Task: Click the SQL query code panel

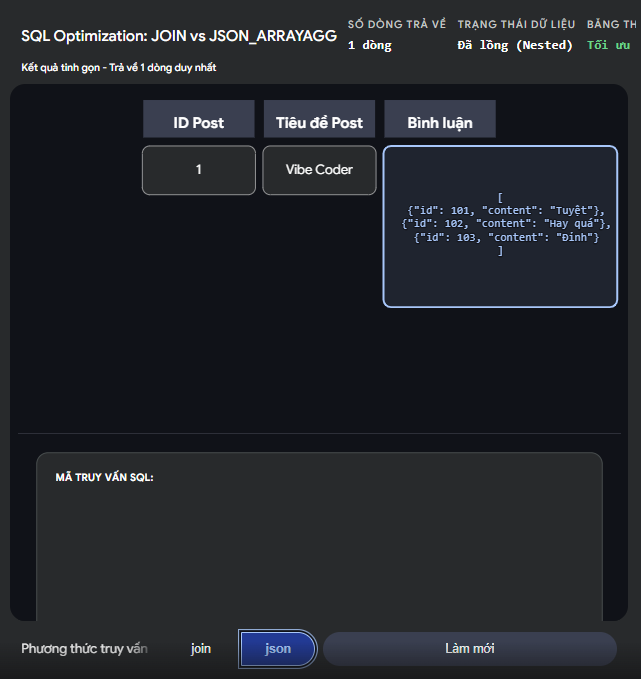Action: click(320, 537)
